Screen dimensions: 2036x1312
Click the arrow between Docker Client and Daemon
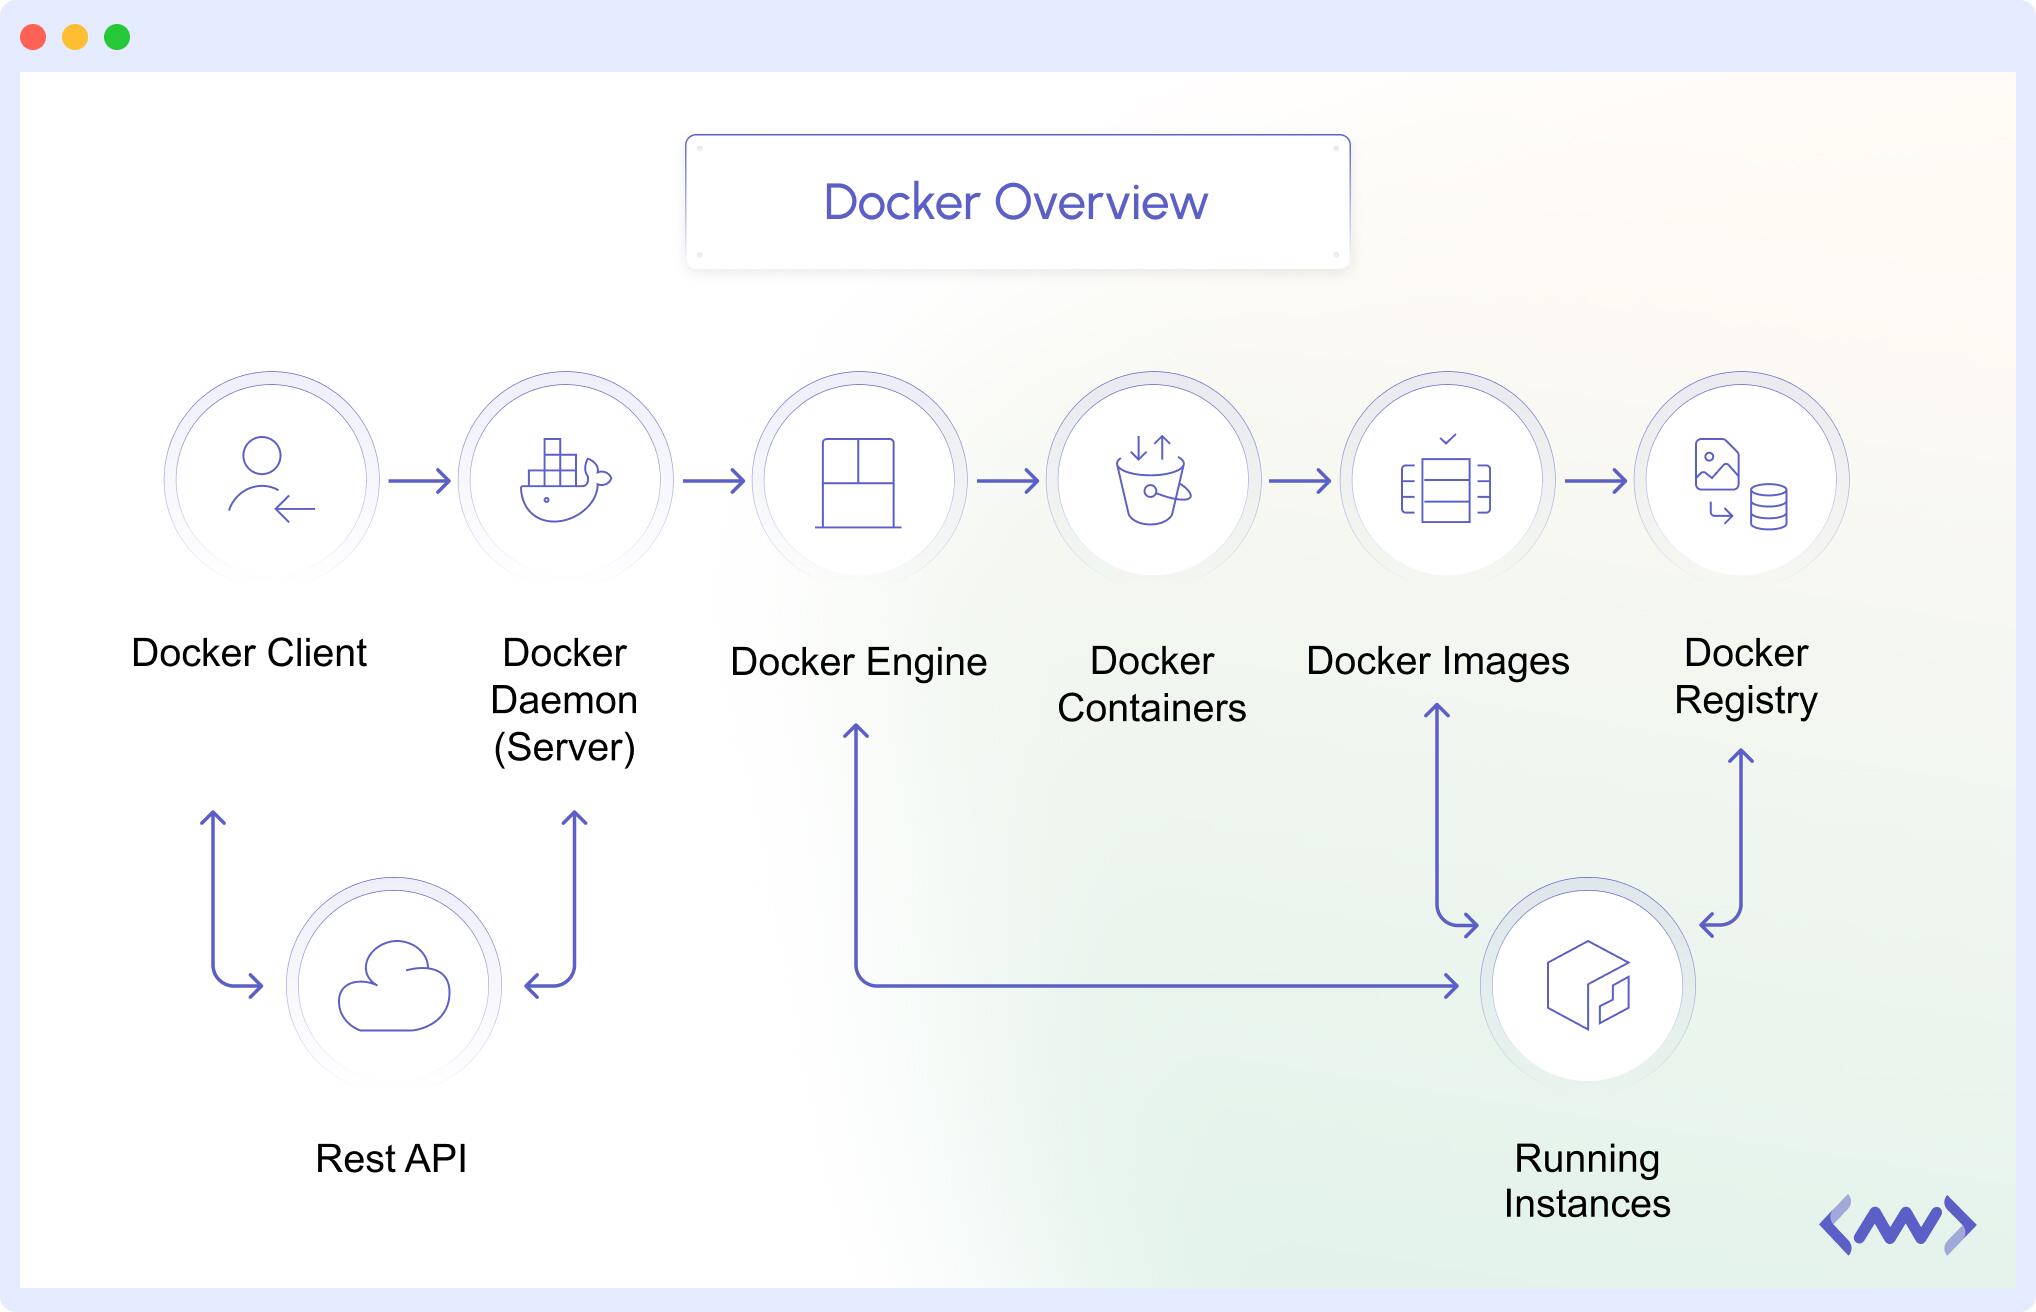[x=420, y=480]
